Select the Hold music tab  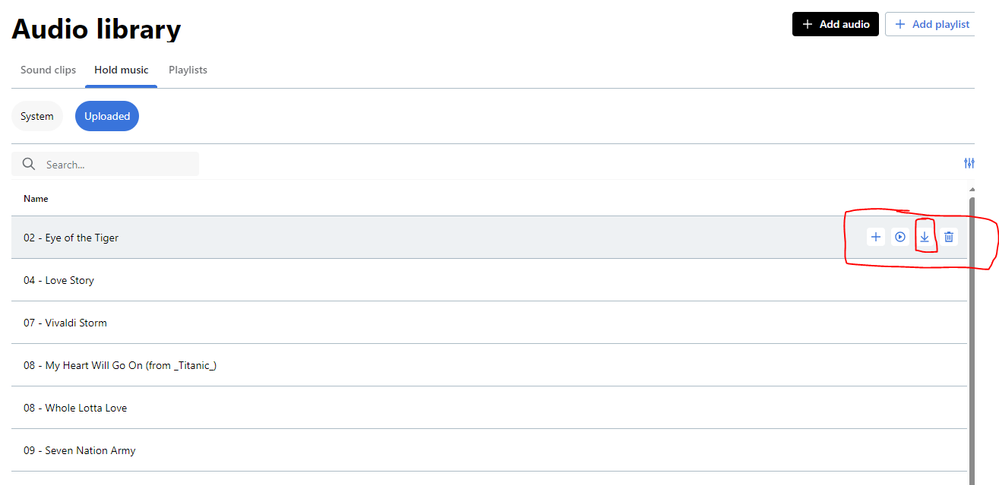pos(121,70)
